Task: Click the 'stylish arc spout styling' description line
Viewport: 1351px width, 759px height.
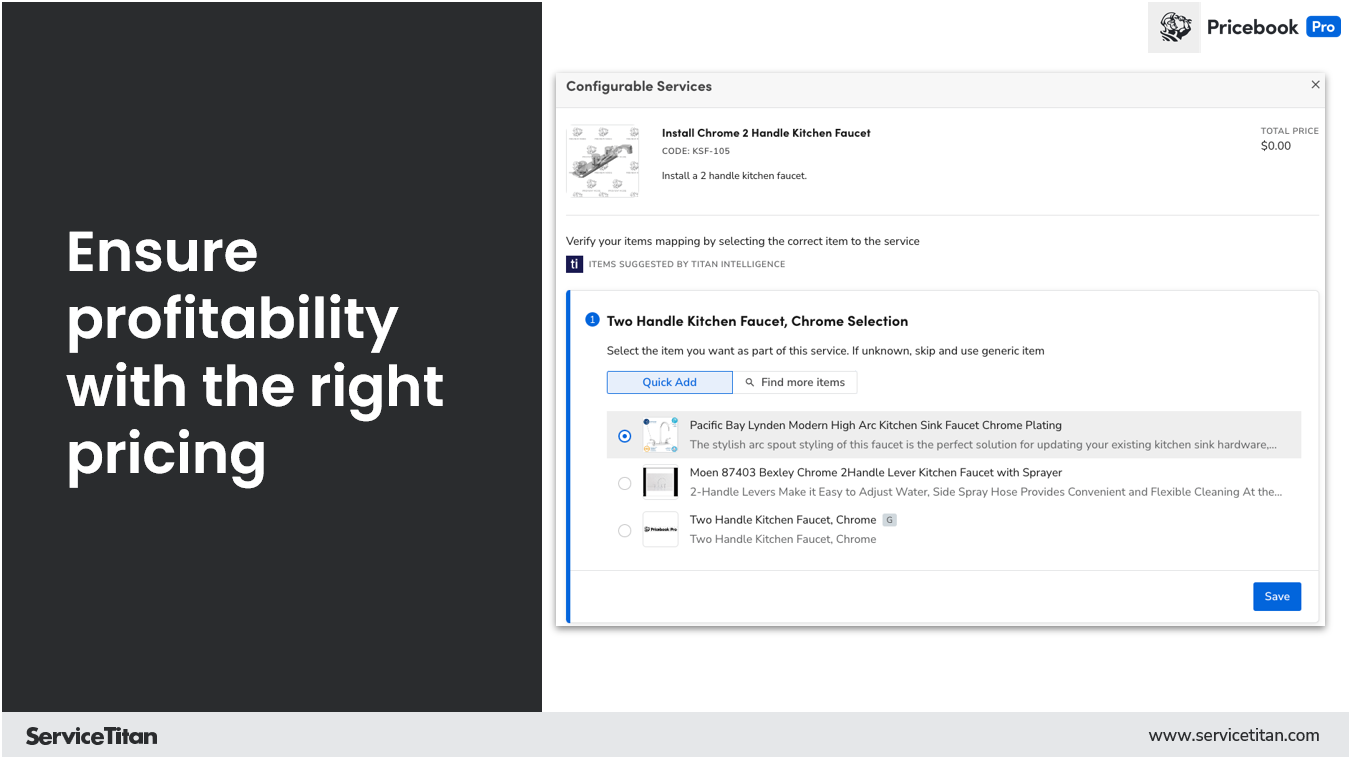Action: coord(983,445)
